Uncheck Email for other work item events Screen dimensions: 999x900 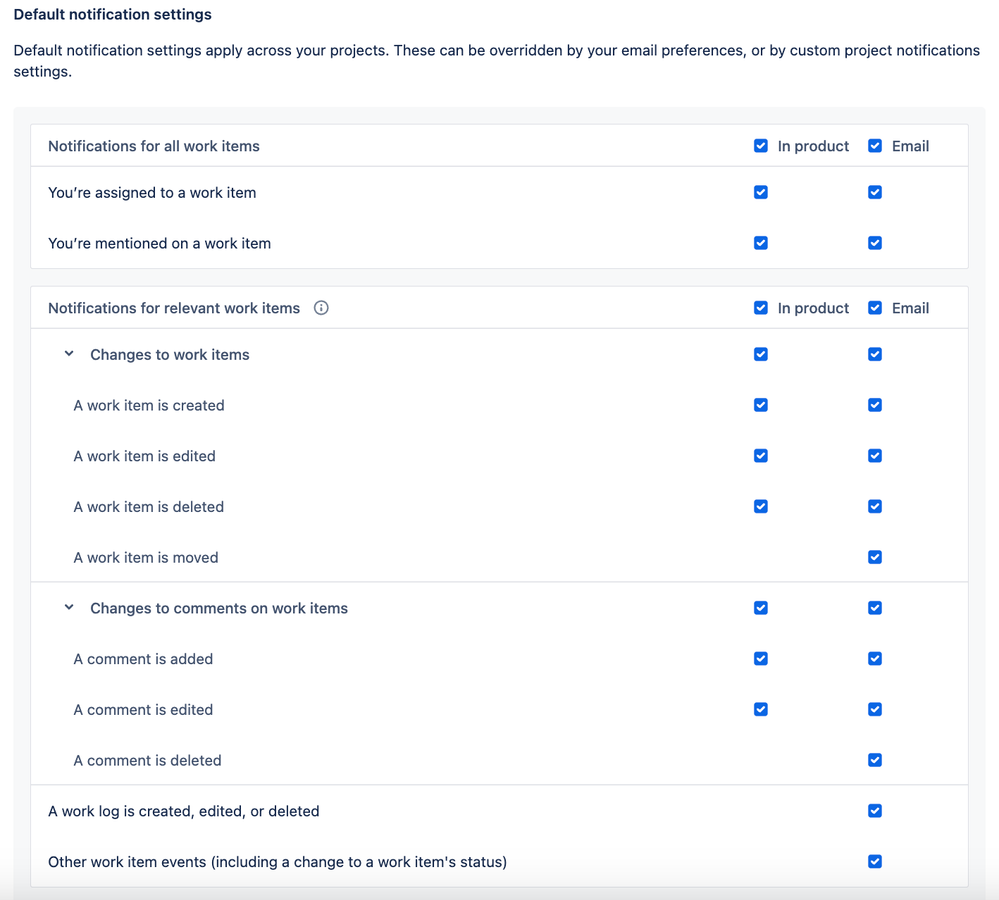click(875, 861)
